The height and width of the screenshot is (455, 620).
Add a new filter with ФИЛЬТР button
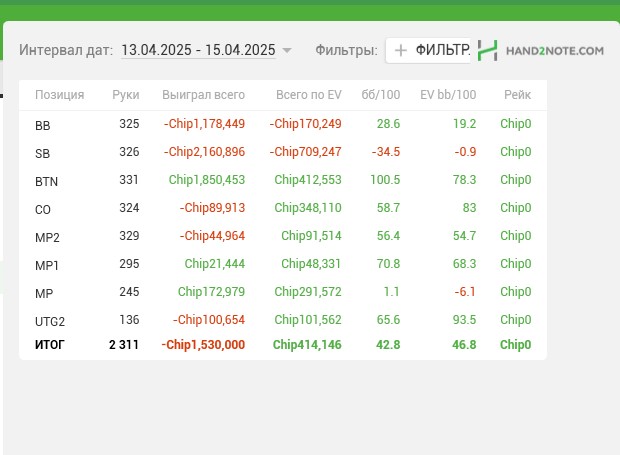click(x=428, y=51)
